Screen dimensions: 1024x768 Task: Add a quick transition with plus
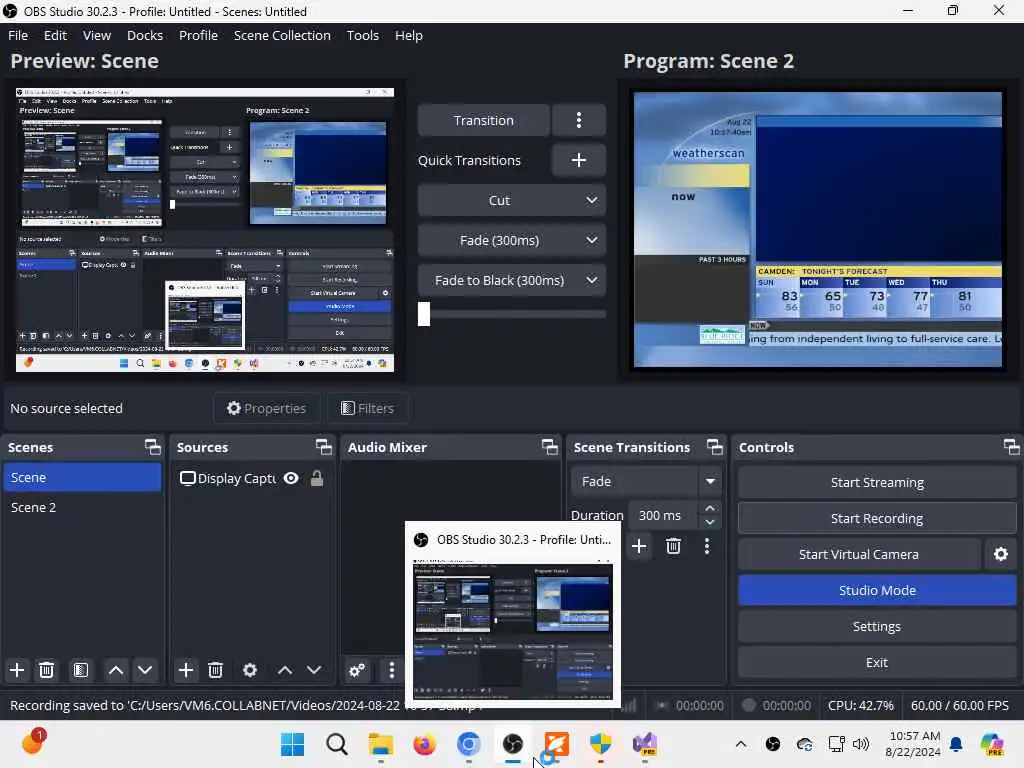tap(579, 160)
